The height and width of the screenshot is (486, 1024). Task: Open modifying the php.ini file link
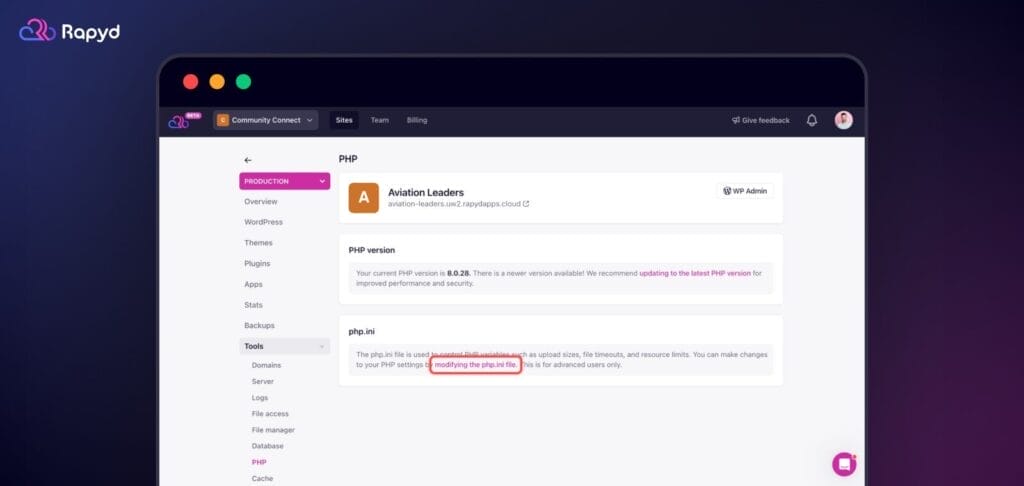(475, 364)
